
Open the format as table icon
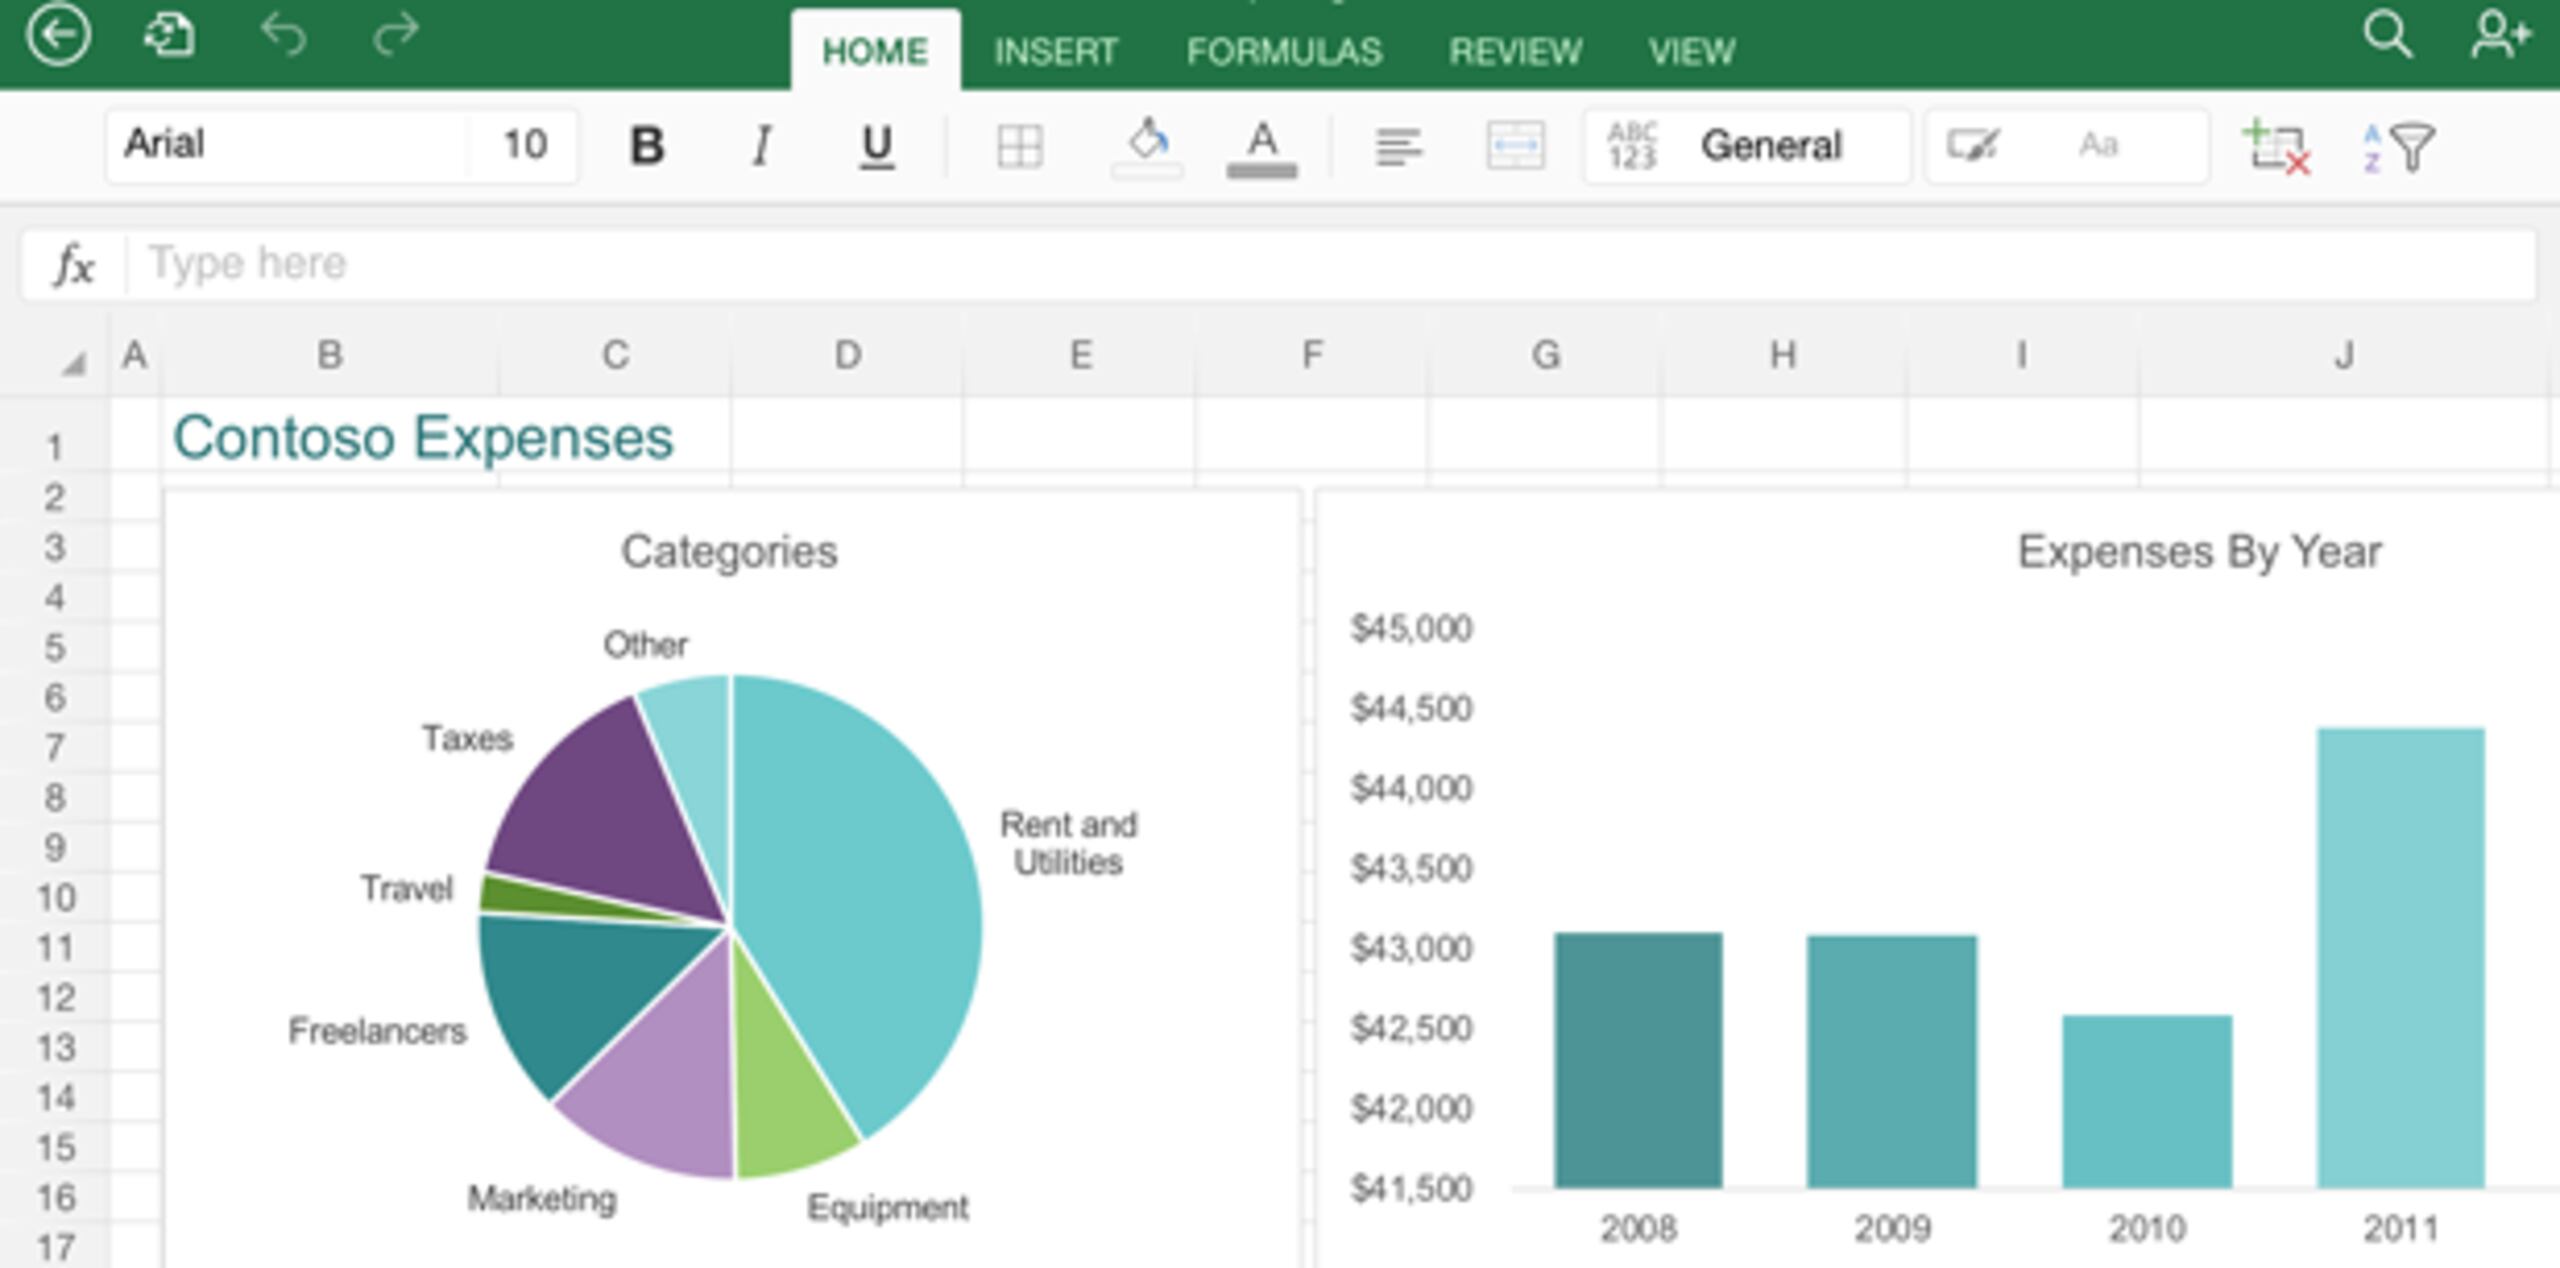click(1972, 146)
